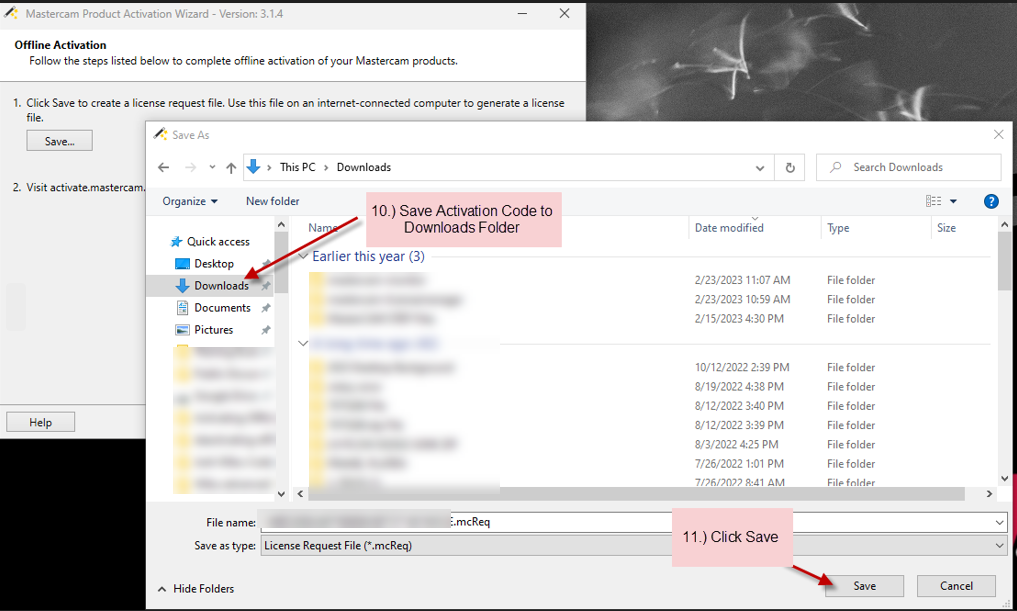Expand the address bar history dropdown

760,168
